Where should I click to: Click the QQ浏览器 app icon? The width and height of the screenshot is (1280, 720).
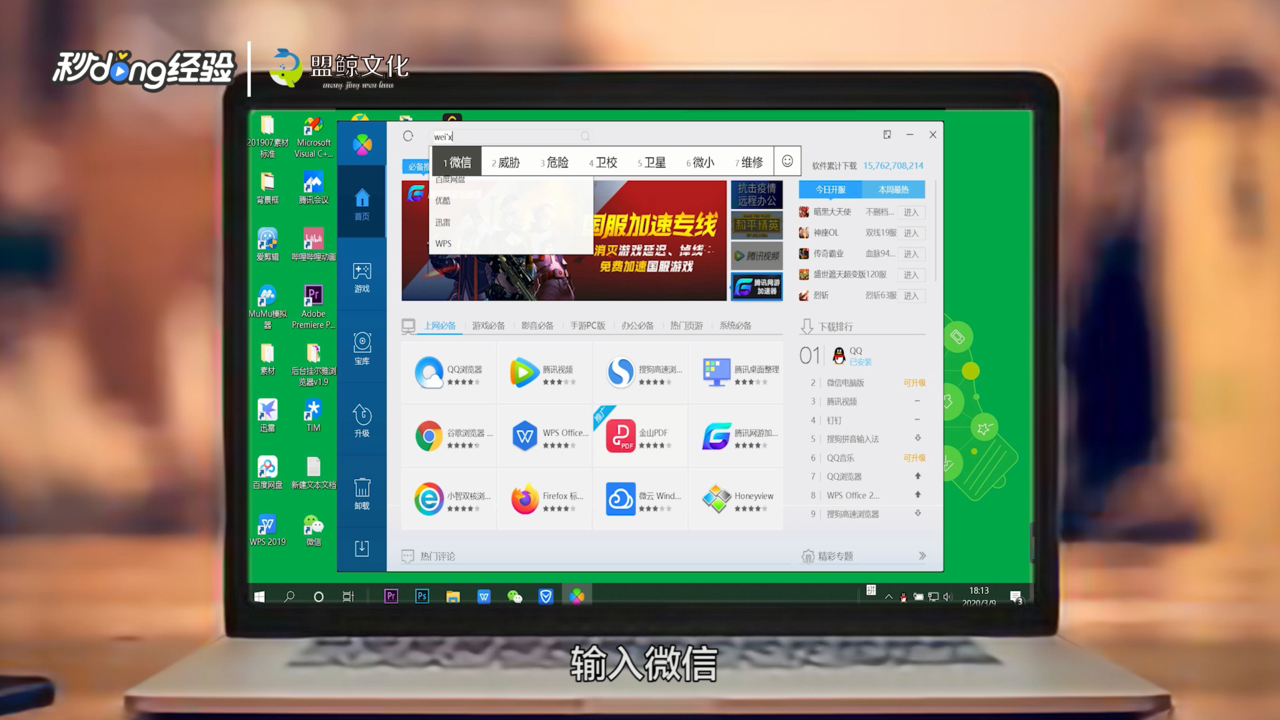429,373
